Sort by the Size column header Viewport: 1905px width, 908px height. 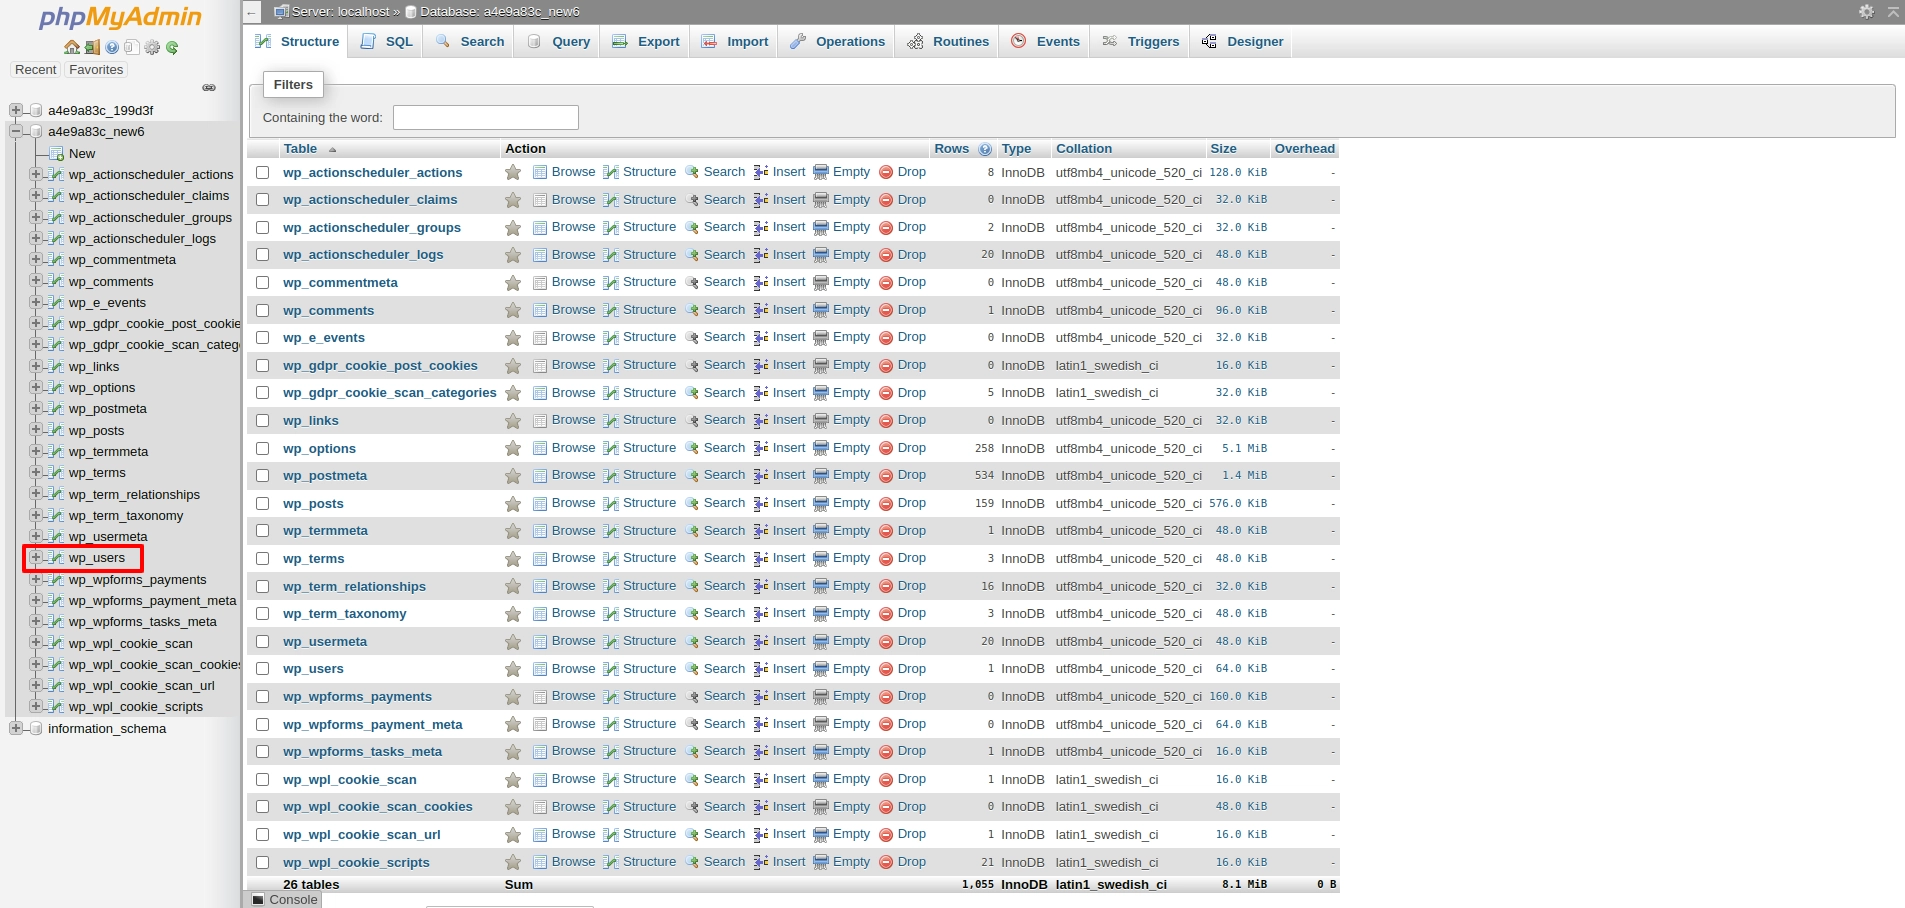(x=1223, y=149)
